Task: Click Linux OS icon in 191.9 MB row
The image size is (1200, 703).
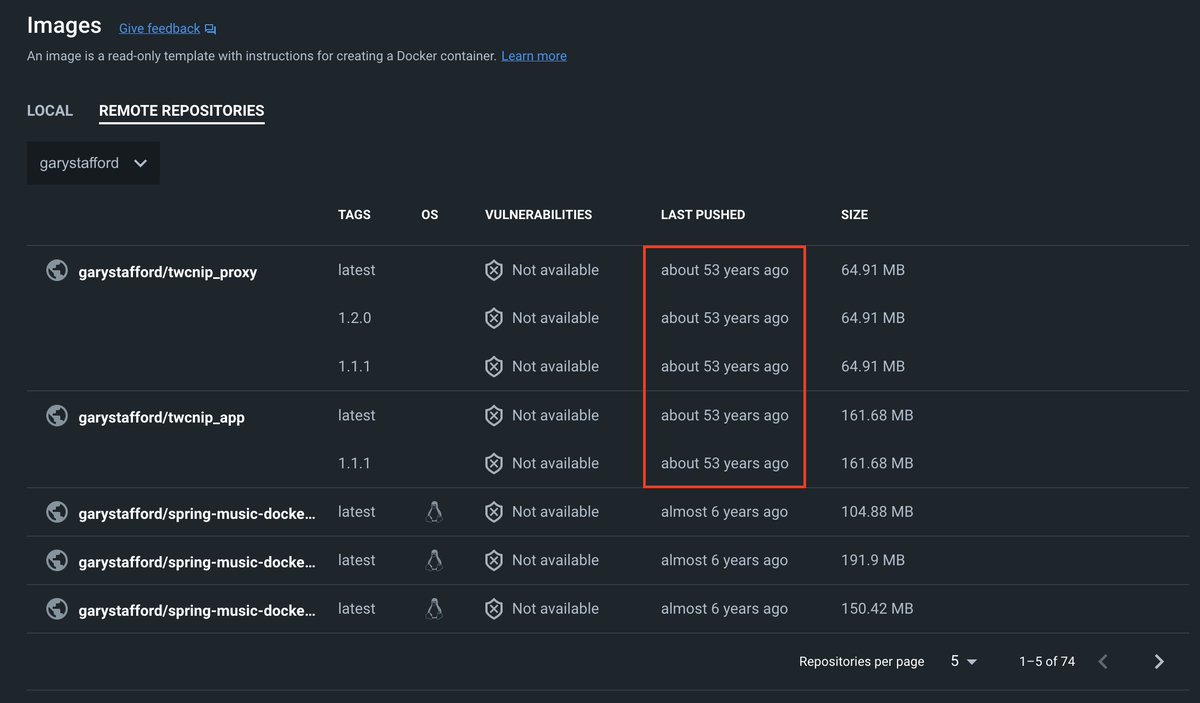Action: pos(434,560)
